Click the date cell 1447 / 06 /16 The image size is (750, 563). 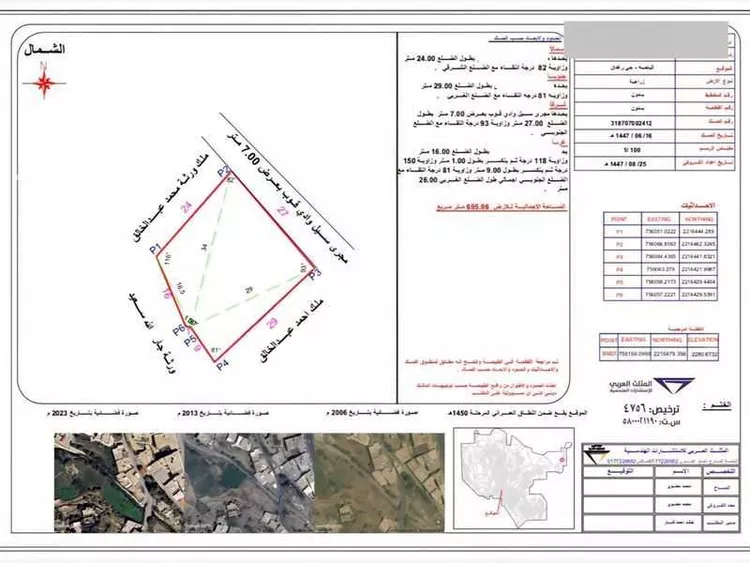pos(625,136)
